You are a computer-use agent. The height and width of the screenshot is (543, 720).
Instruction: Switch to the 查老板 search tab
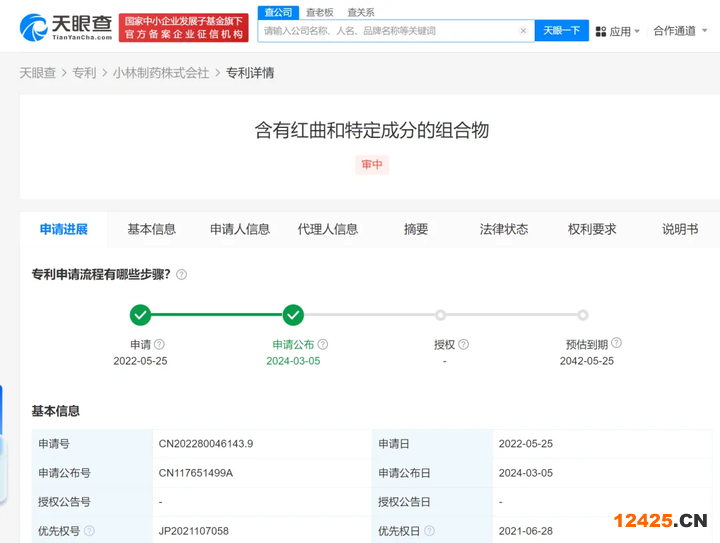(319, 12)
